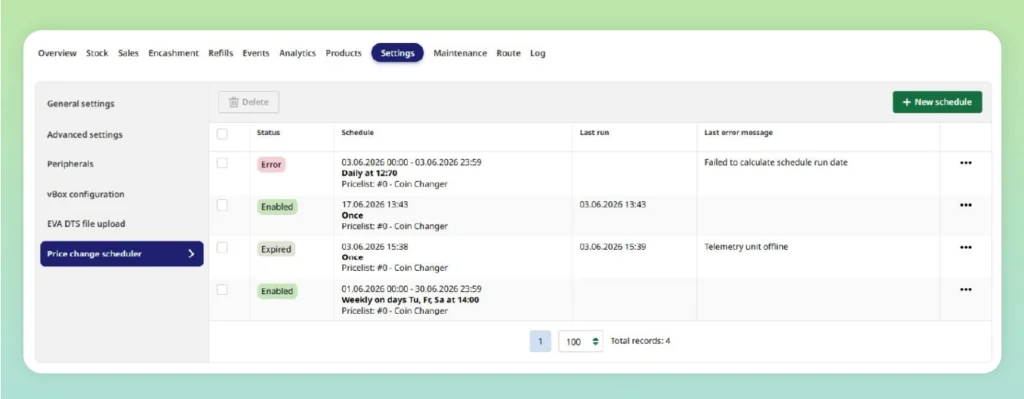Open three-dot menu for the 17.06.2026 13:43 schedule
Viewport: 1024px width, 399px height.
click(965, 205)
